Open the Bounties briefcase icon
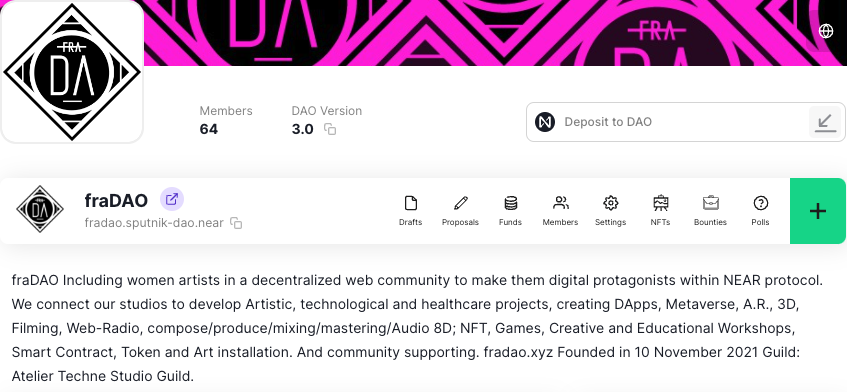This screenshot has height=392, width=847. (710, 203)
